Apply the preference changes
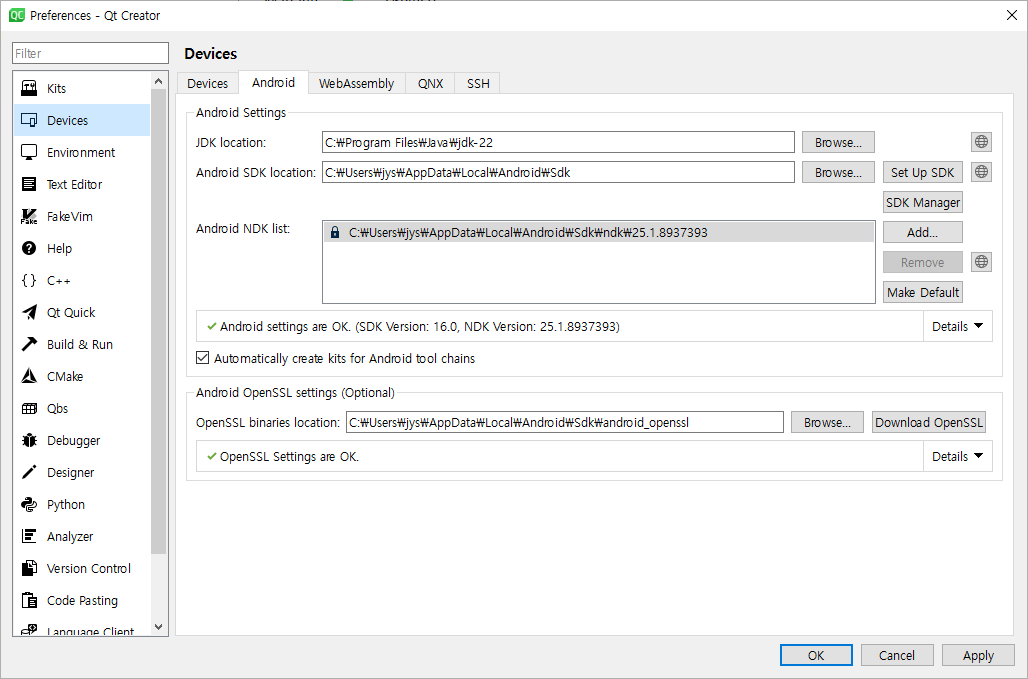The image size is (1028, 679). click(x=978, y=655)
